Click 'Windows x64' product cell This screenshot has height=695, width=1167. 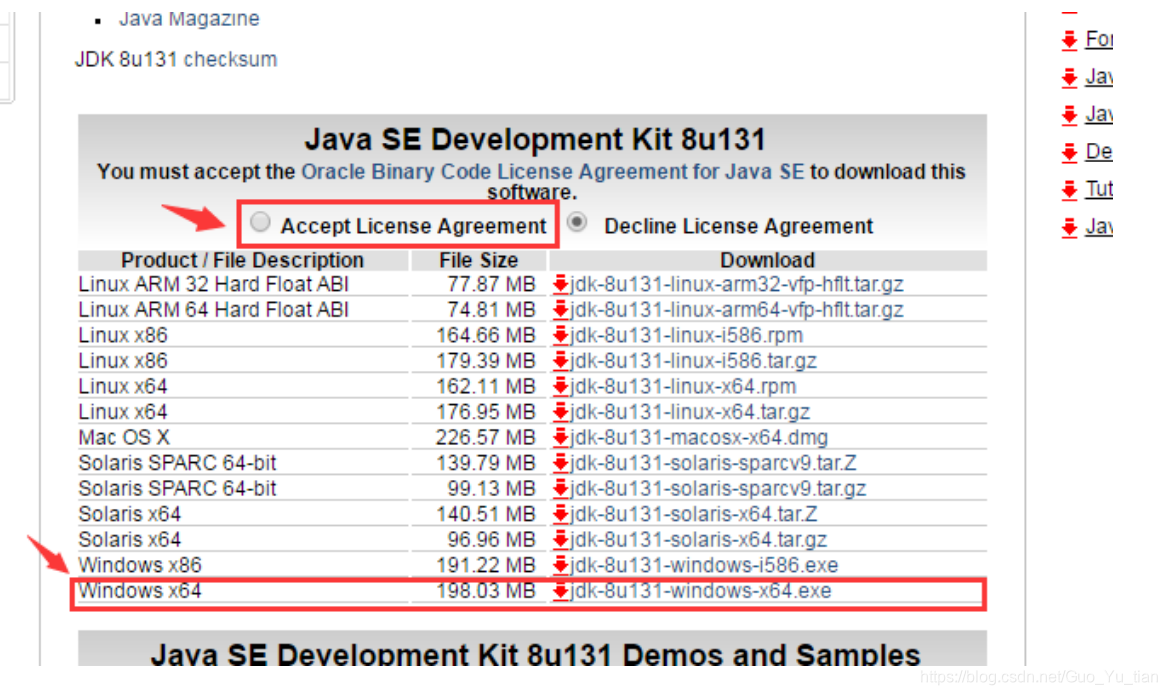click(x=140, y=591)
